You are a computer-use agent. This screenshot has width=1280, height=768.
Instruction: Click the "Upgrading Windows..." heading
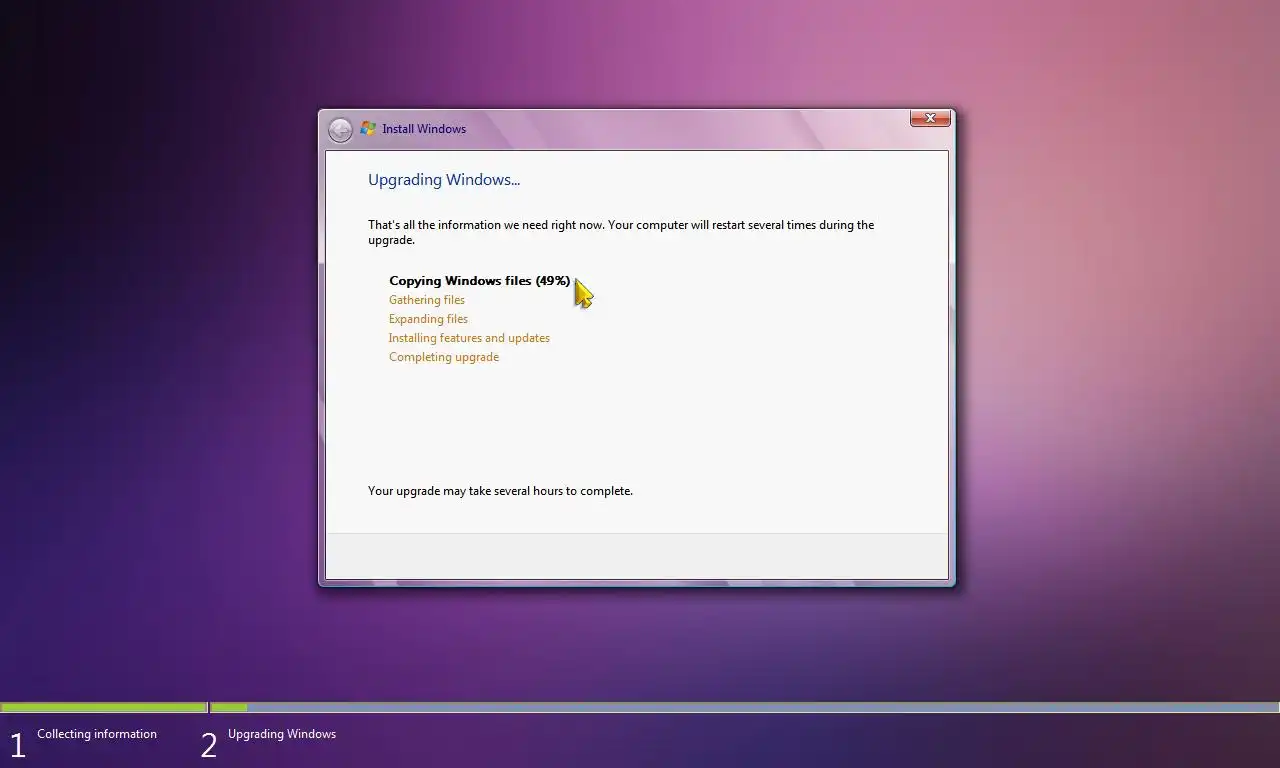coord(444,180)
